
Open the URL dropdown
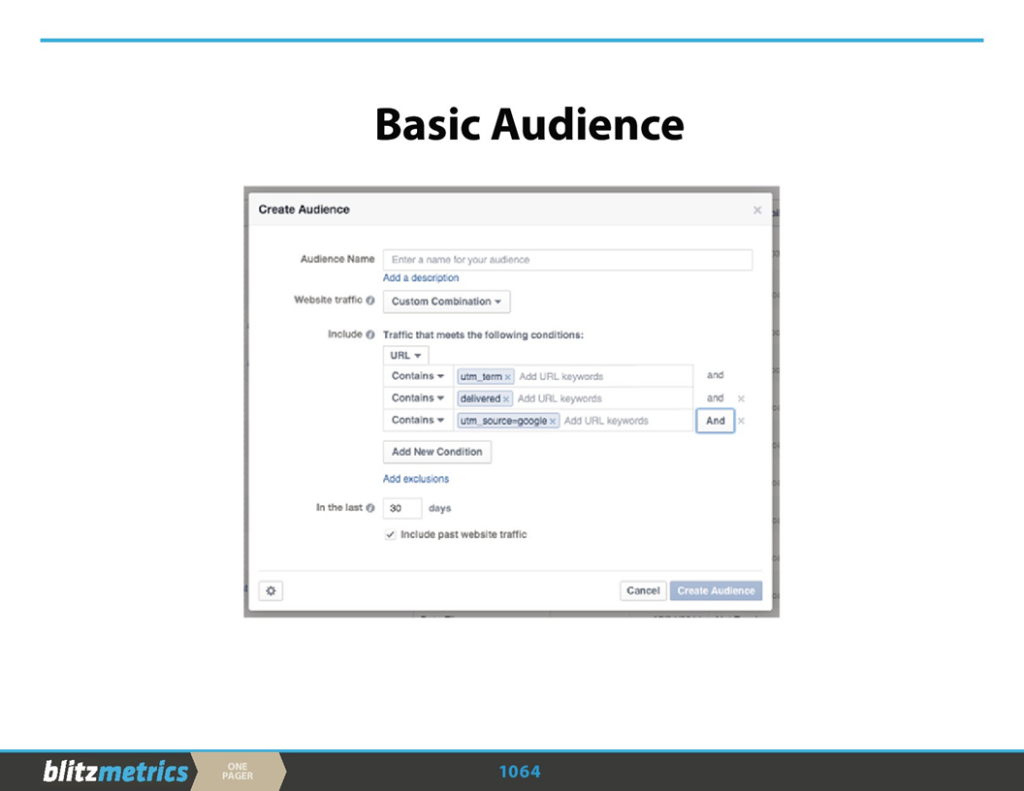(406, 355)
